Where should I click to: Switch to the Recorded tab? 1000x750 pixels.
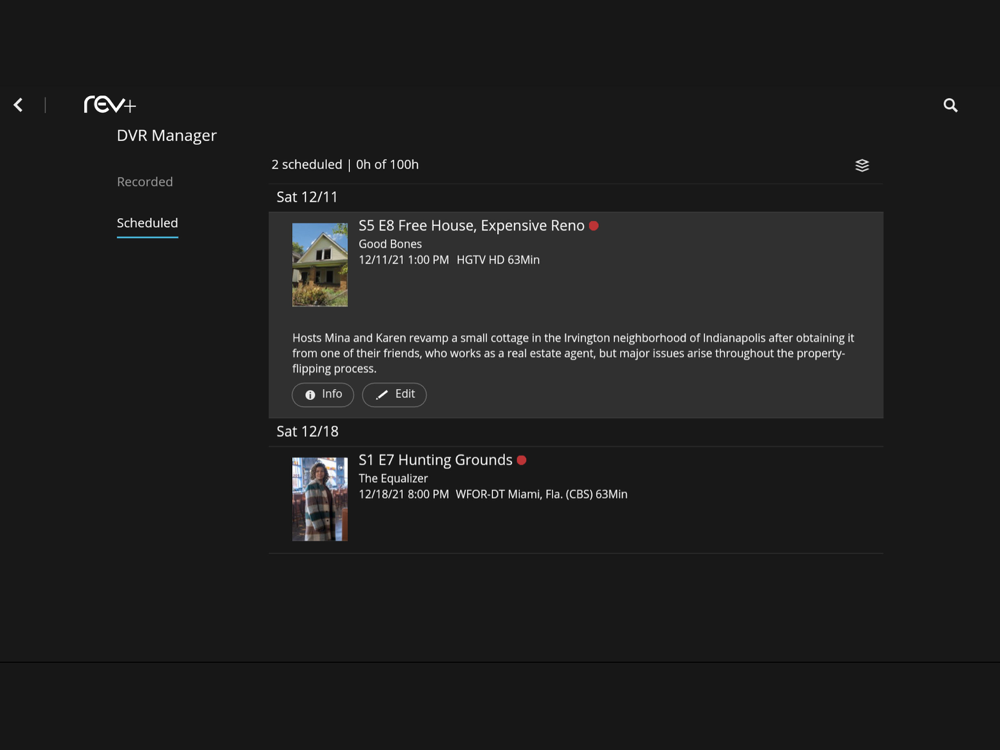click(x=145, y=182)
